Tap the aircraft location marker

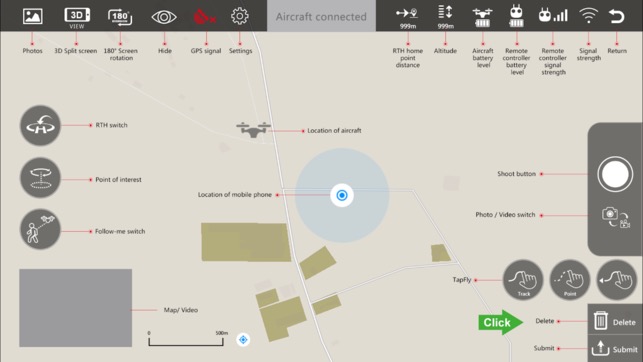pos(253,130)
